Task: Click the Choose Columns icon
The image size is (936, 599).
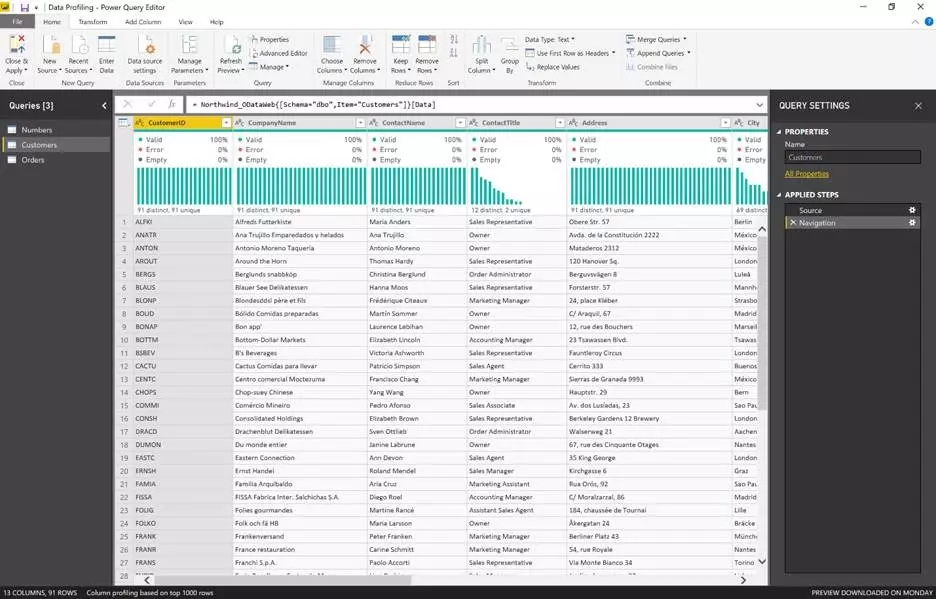Action: pyautogui.click(x=332, y=45)
